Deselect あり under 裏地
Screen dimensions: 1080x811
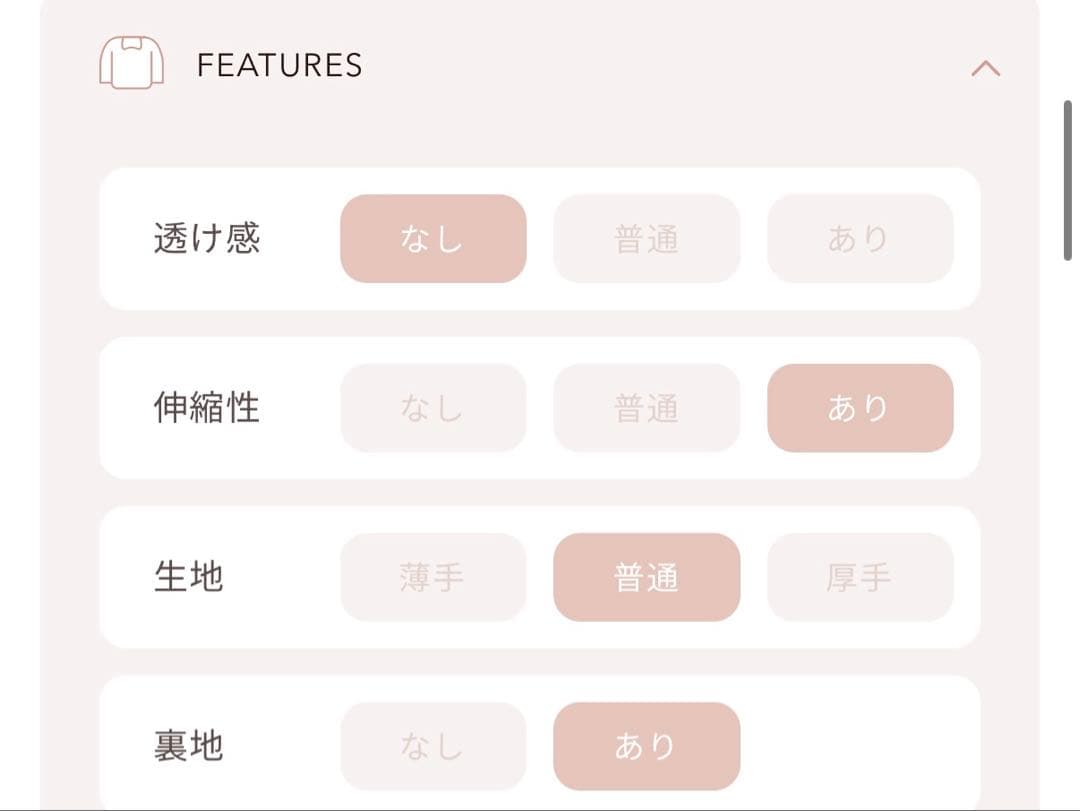647,744
